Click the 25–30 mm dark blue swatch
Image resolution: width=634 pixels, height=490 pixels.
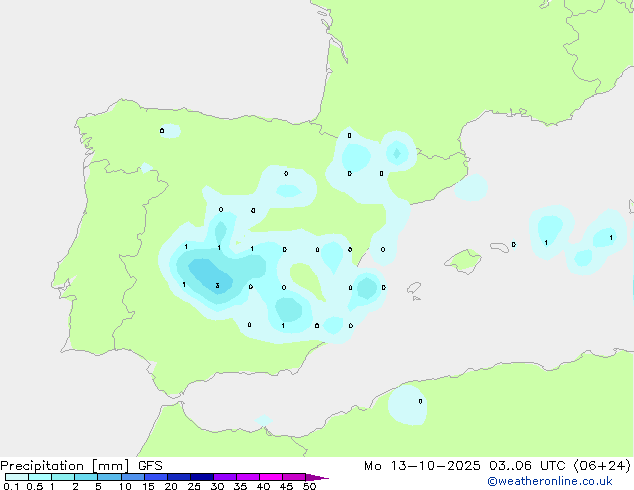tap(202, 477)
